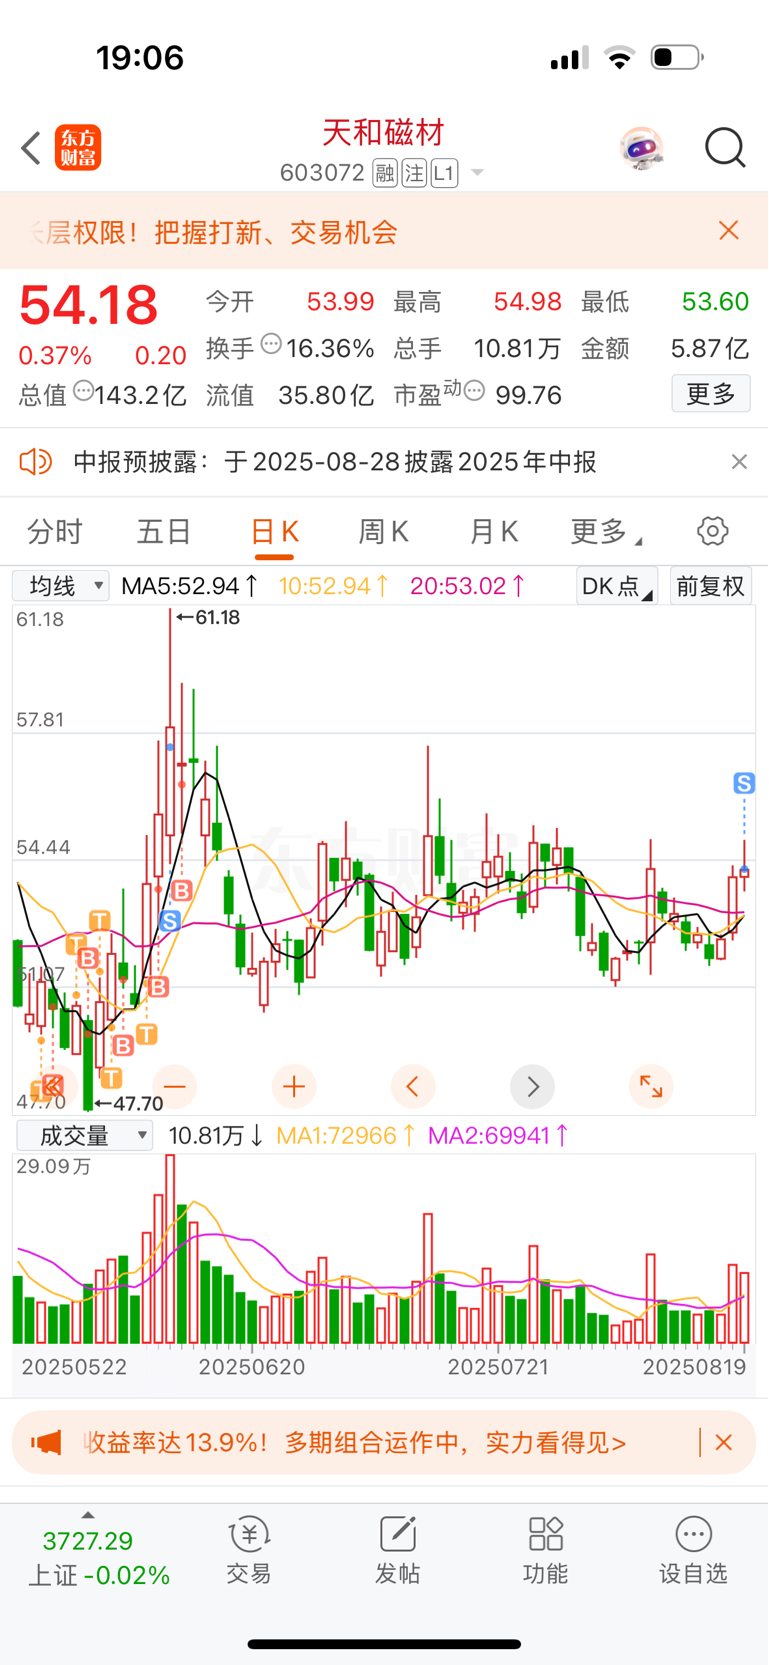Close the 权限 promotion banner
The image size is (769, 1665).
(x=729, y=231)
